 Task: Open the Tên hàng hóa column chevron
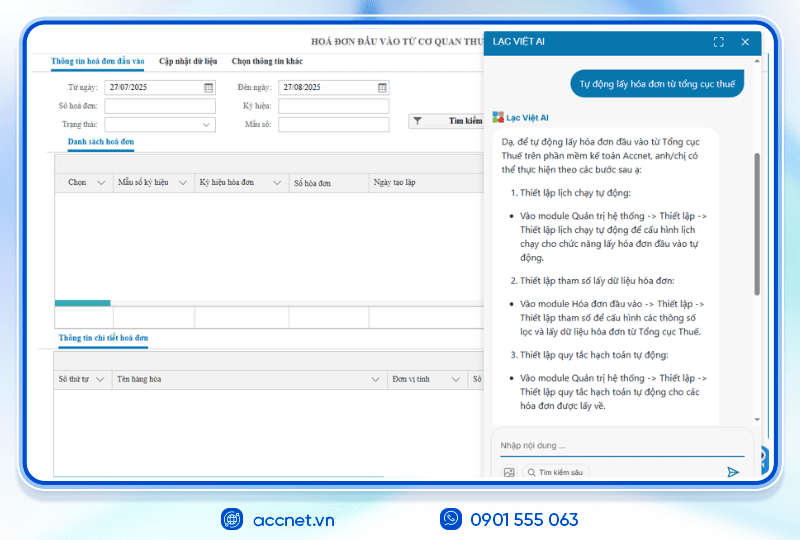point(376,379)
